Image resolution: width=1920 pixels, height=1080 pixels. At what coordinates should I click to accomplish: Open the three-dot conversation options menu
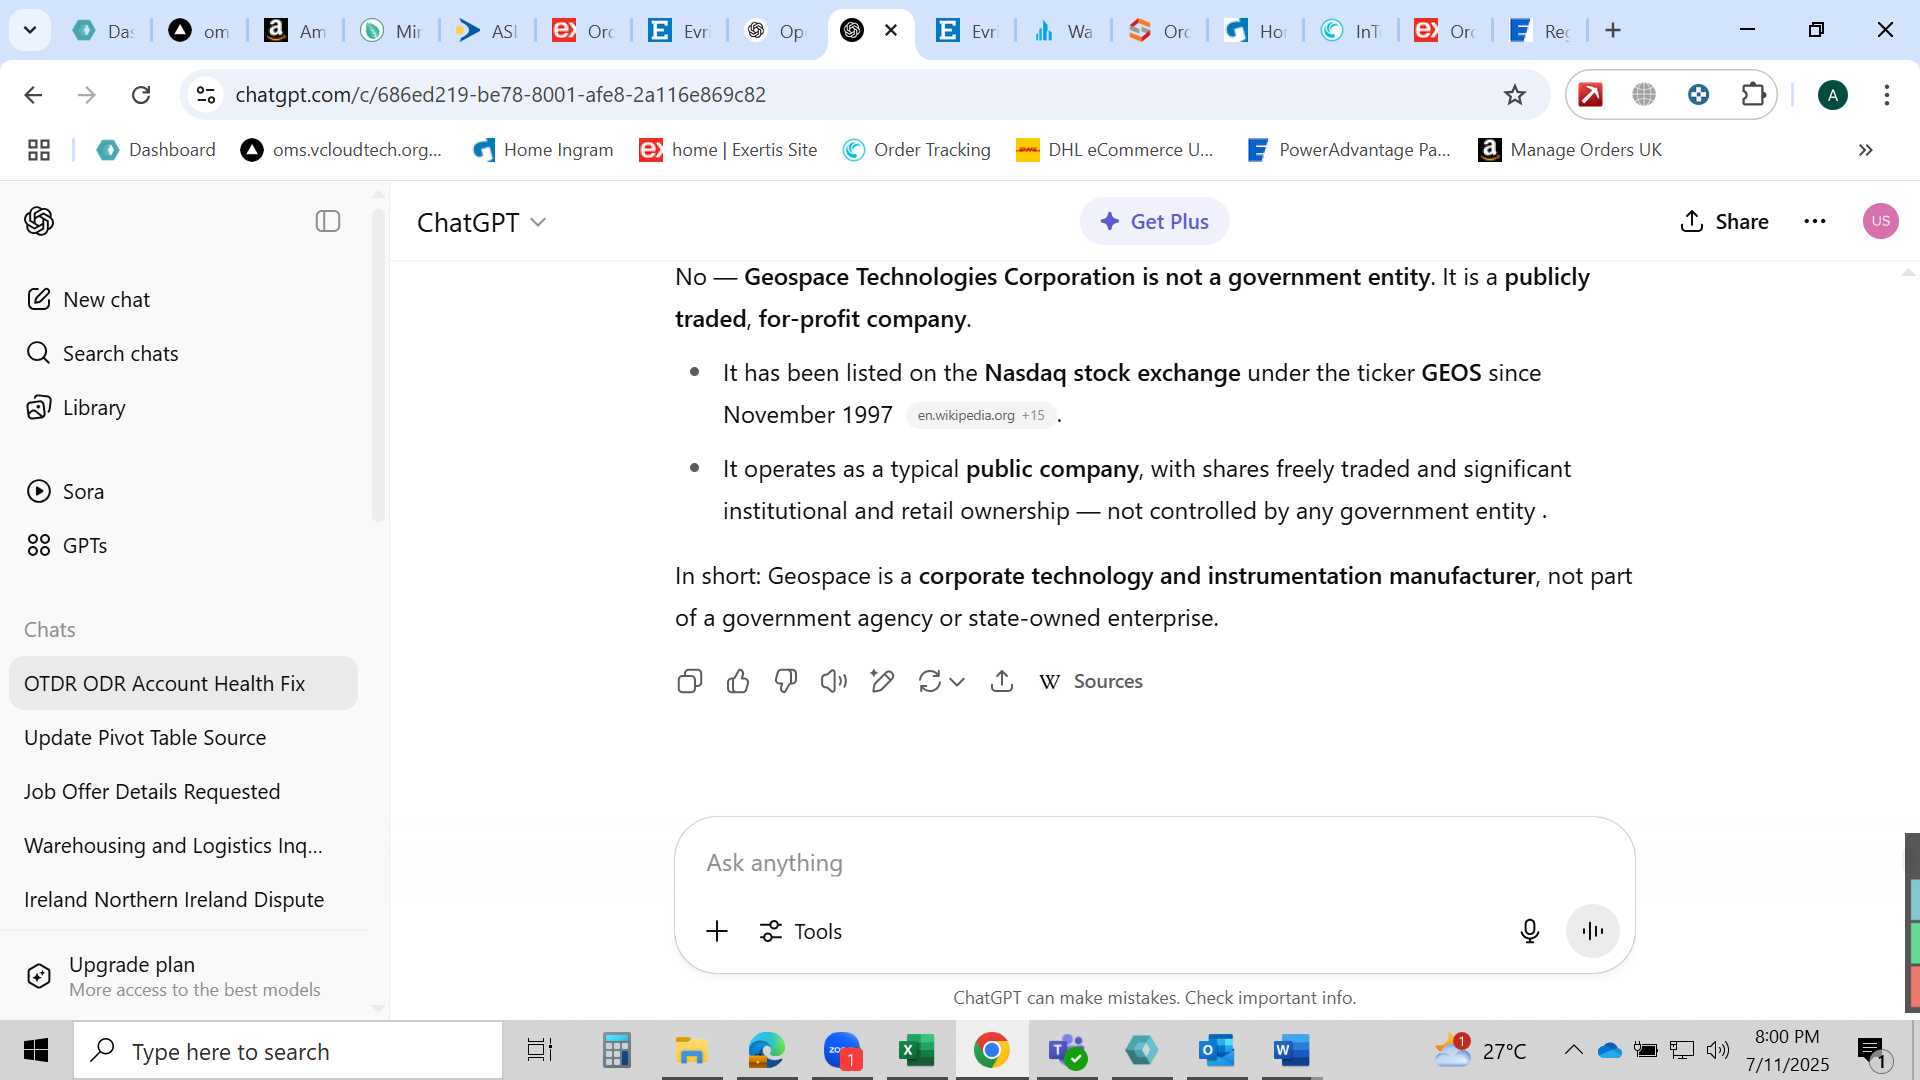(x=1815, y=222)
